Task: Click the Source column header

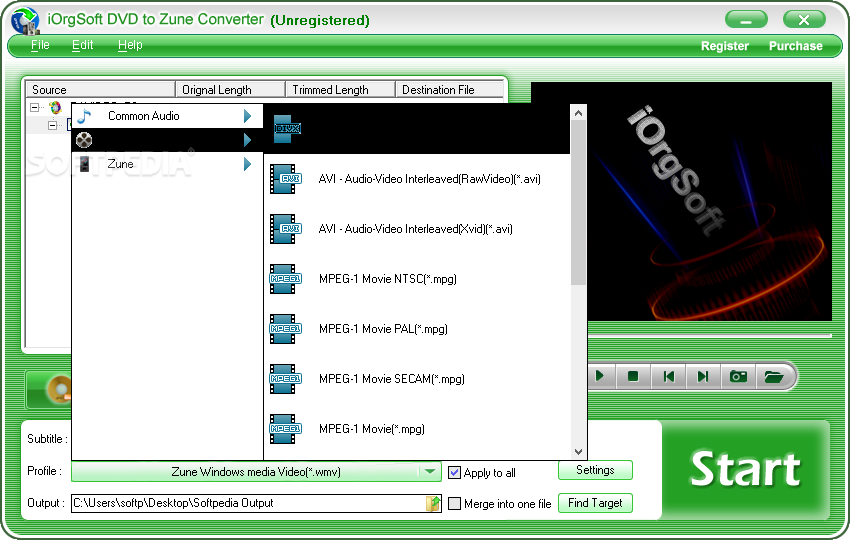Action: (x=100, y=89)
